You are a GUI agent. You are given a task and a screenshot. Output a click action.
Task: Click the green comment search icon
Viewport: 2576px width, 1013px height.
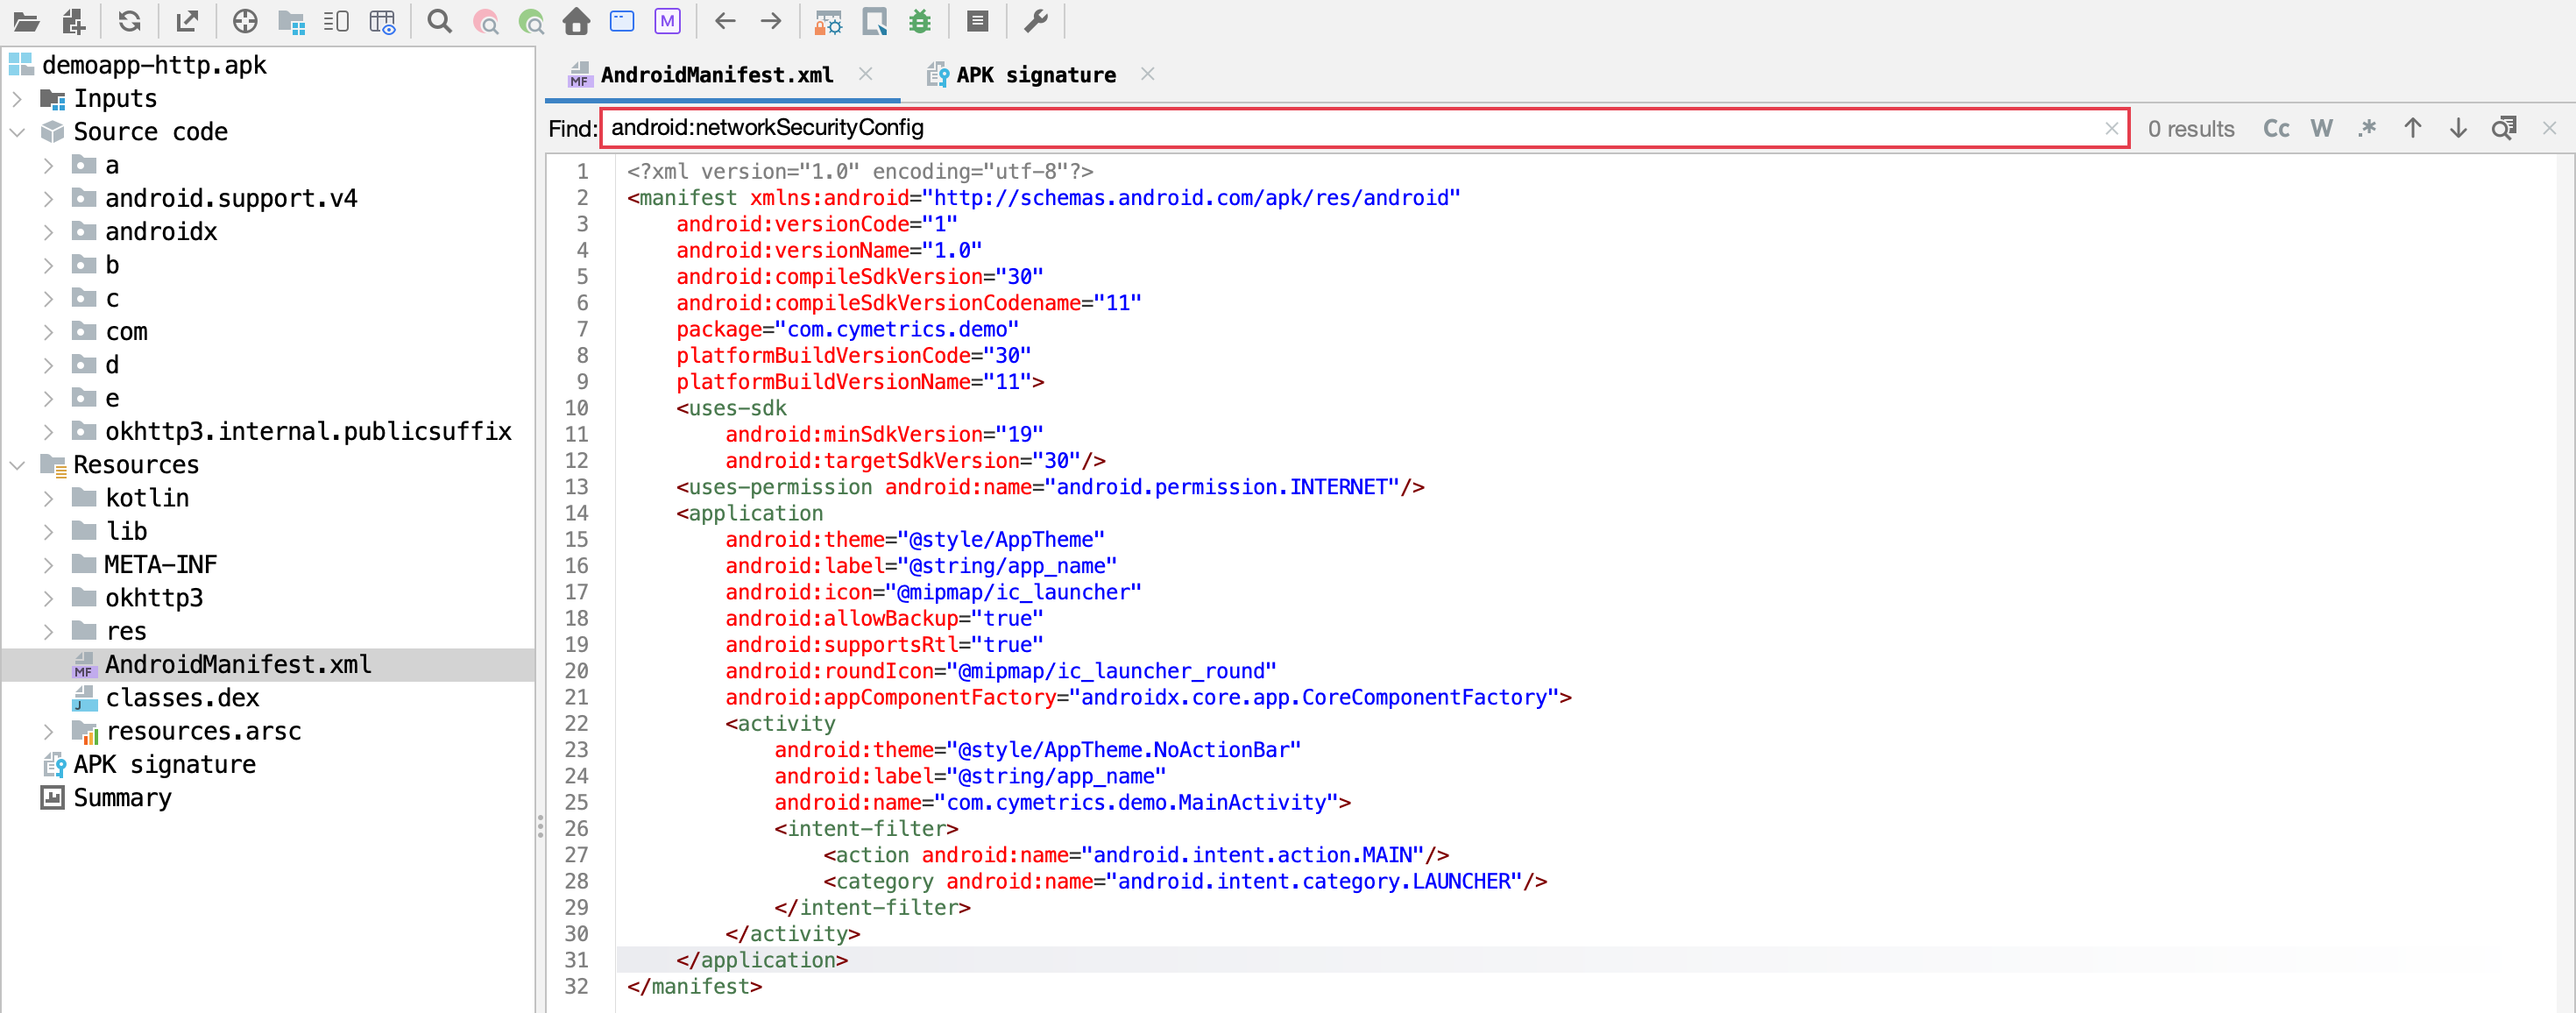531,21
